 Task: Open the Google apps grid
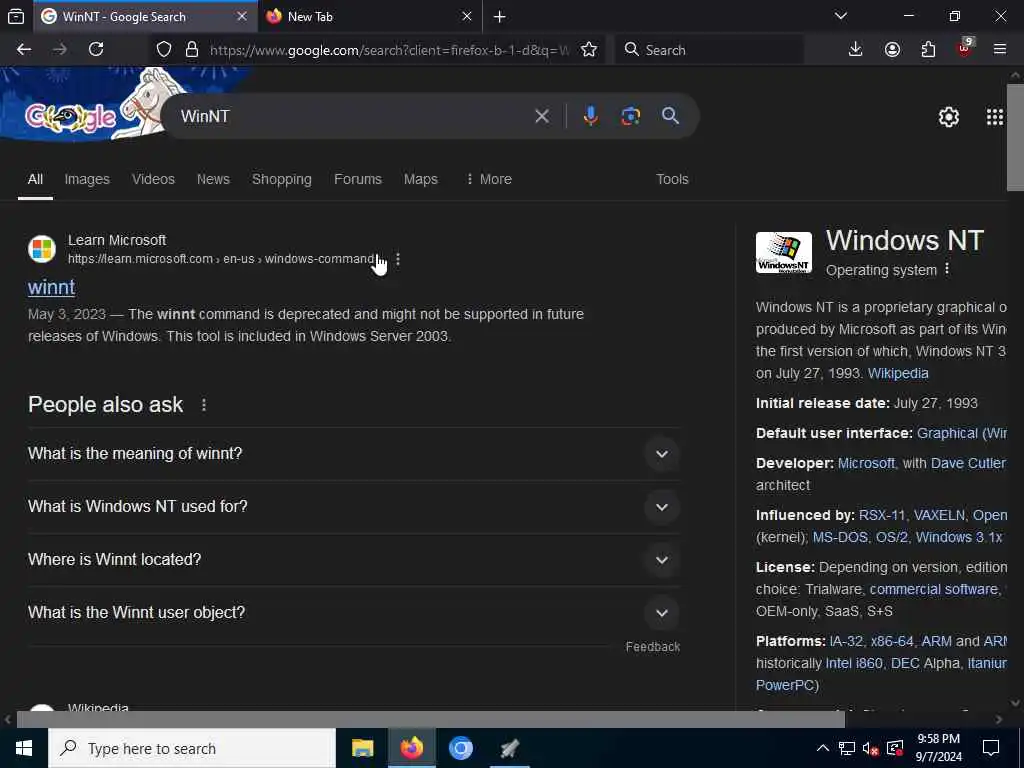(x=994, y=117)
